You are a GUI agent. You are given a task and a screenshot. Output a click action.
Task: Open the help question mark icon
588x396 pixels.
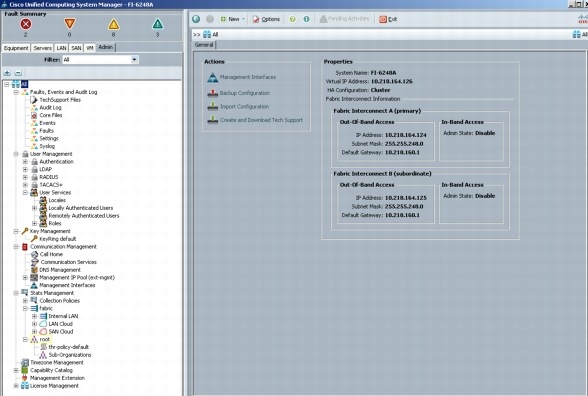pos(292,19)
